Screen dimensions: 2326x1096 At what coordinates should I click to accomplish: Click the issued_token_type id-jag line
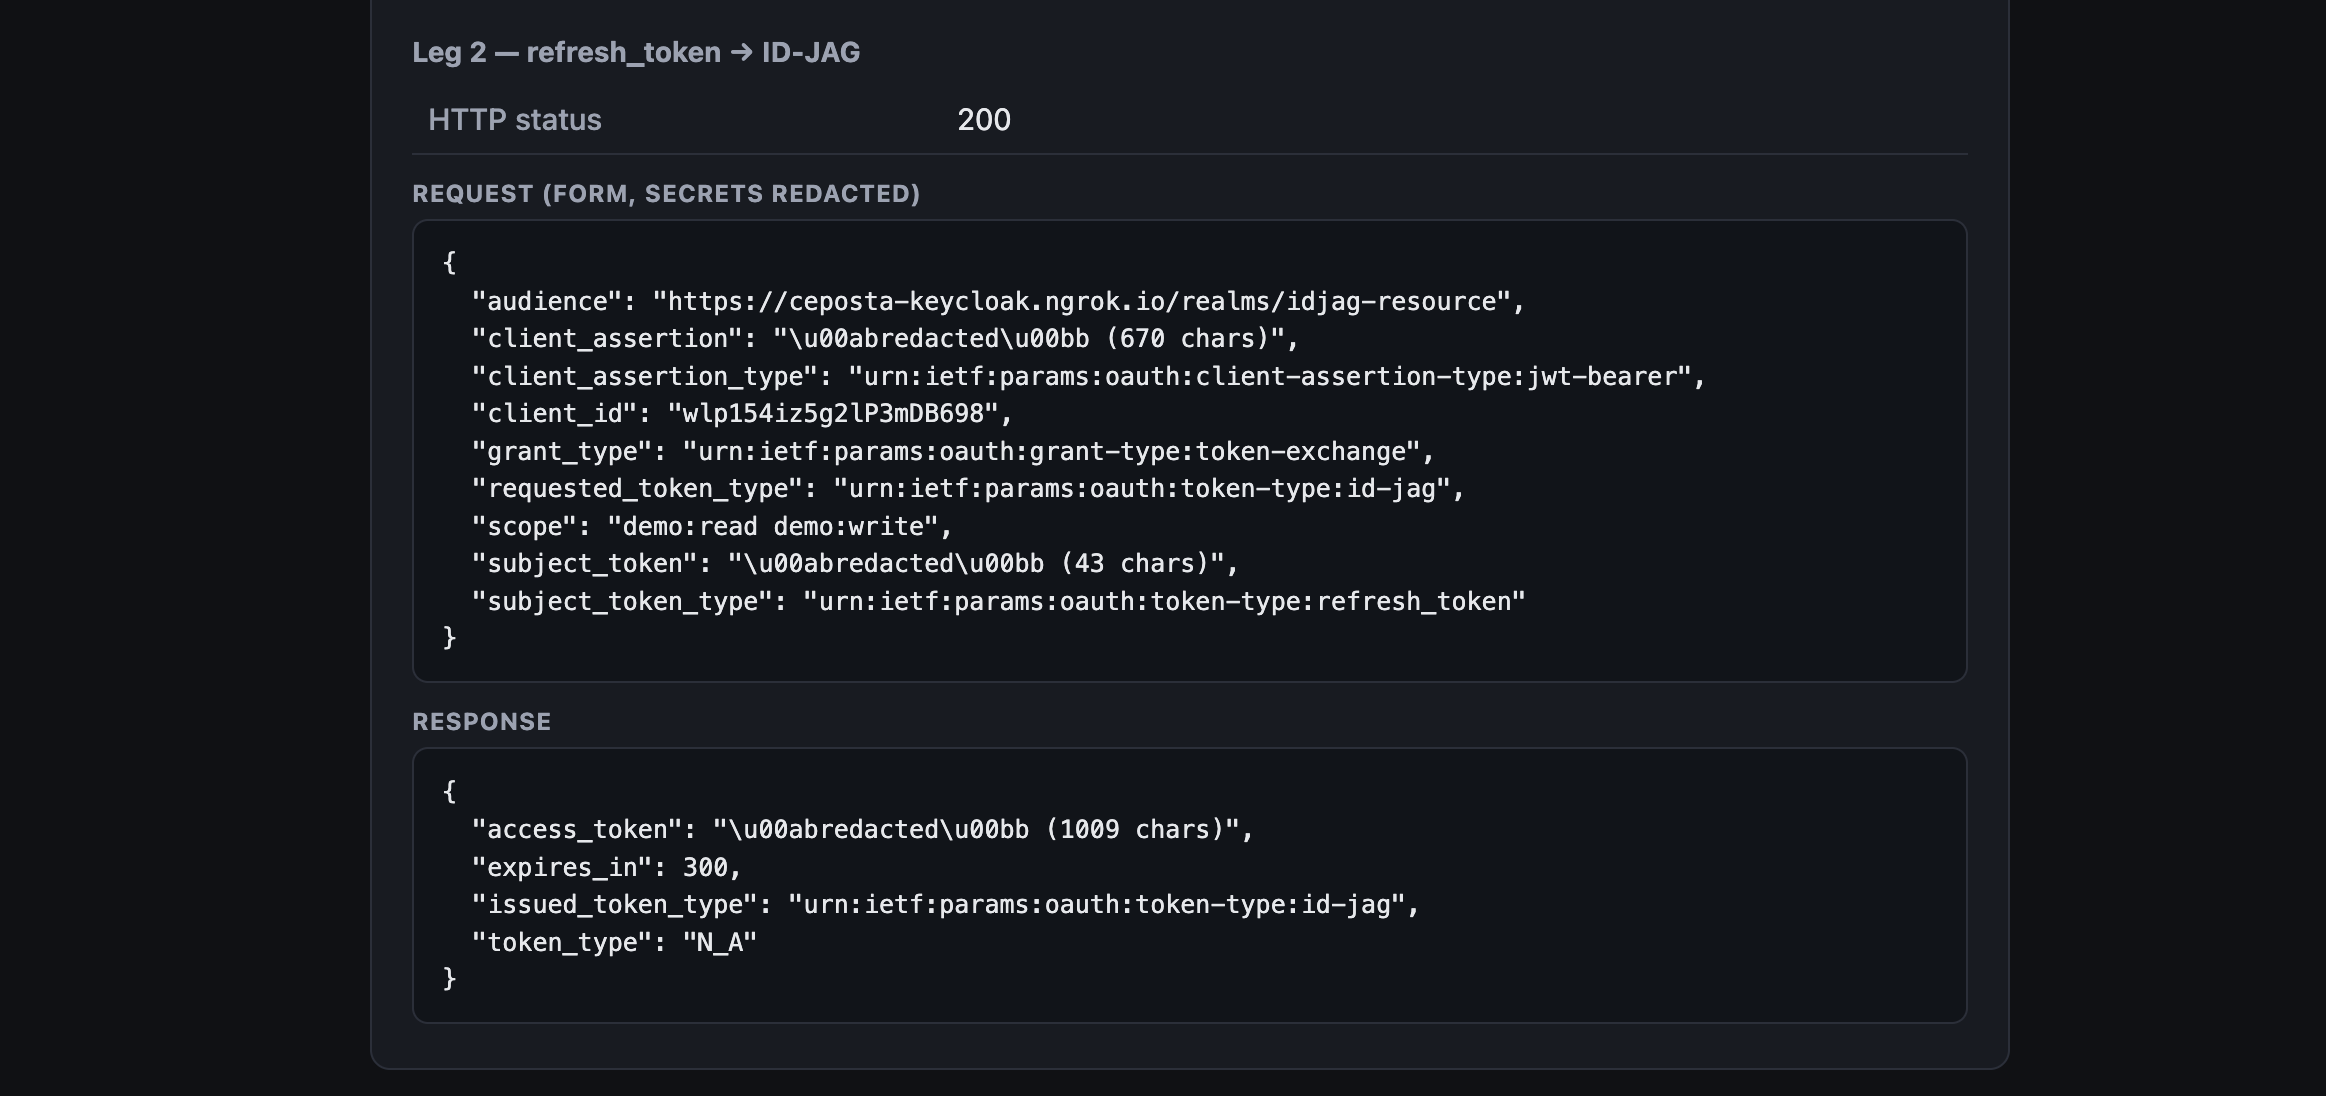(x=946, y=904)
